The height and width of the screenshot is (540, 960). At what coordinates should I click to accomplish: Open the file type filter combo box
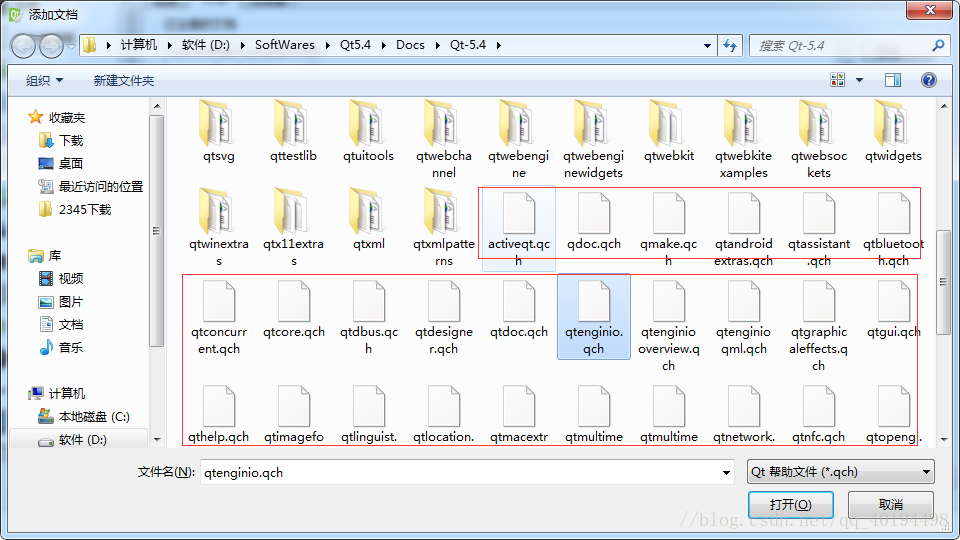840,472
